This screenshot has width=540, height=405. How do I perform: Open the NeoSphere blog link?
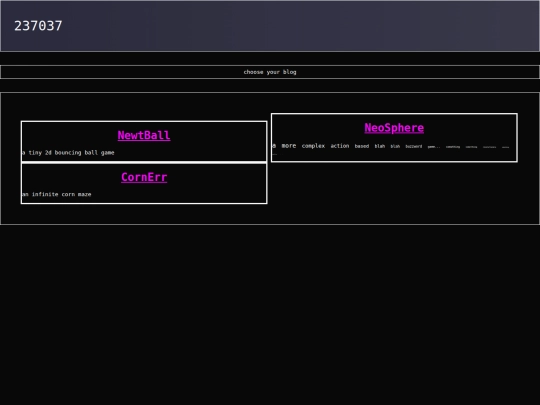click(x=394, y=128)
